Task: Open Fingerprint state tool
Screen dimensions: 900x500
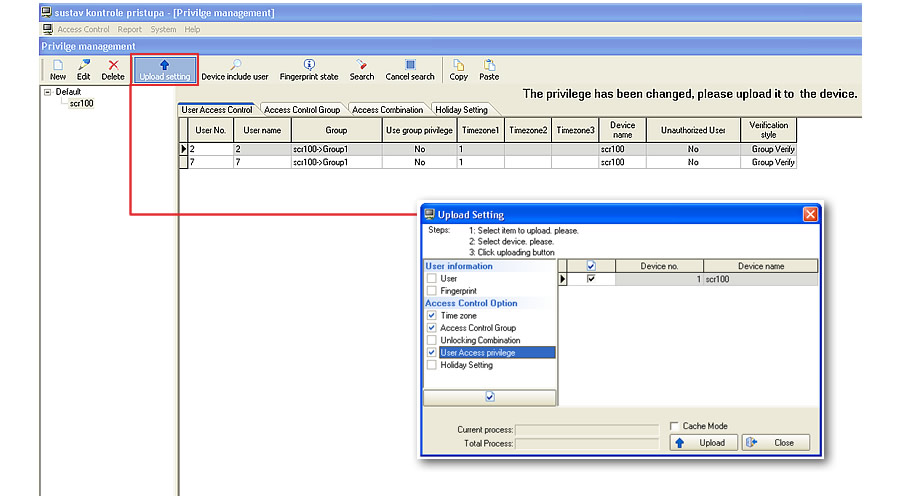Action: (x=309, y=69)
